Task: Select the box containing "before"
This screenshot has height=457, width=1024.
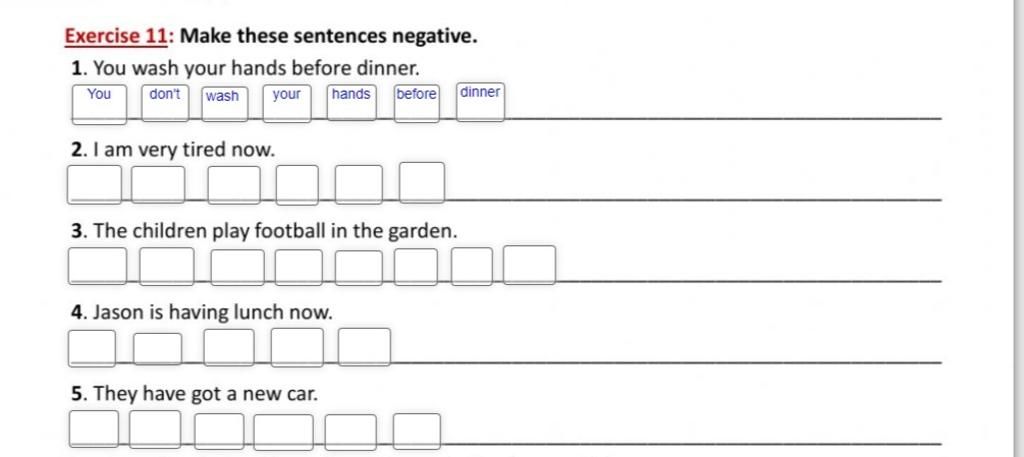Action: [x=417, y=103]
